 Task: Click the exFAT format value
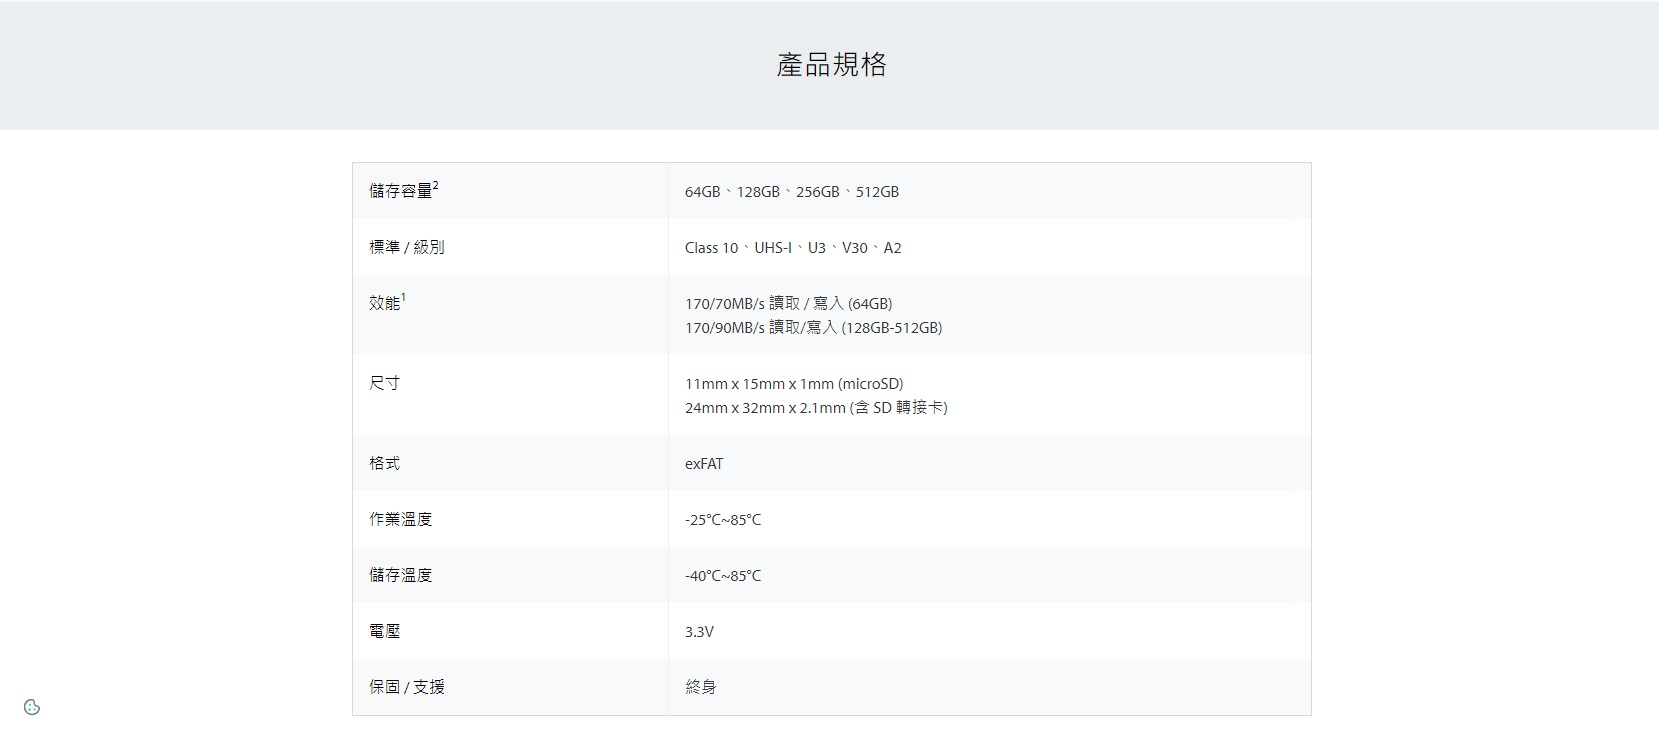click(704, 464)
